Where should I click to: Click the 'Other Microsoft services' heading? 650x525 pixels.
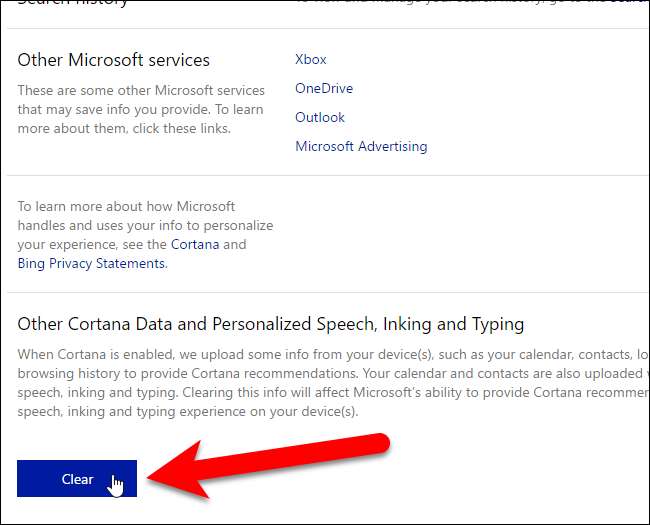(114, 61)
